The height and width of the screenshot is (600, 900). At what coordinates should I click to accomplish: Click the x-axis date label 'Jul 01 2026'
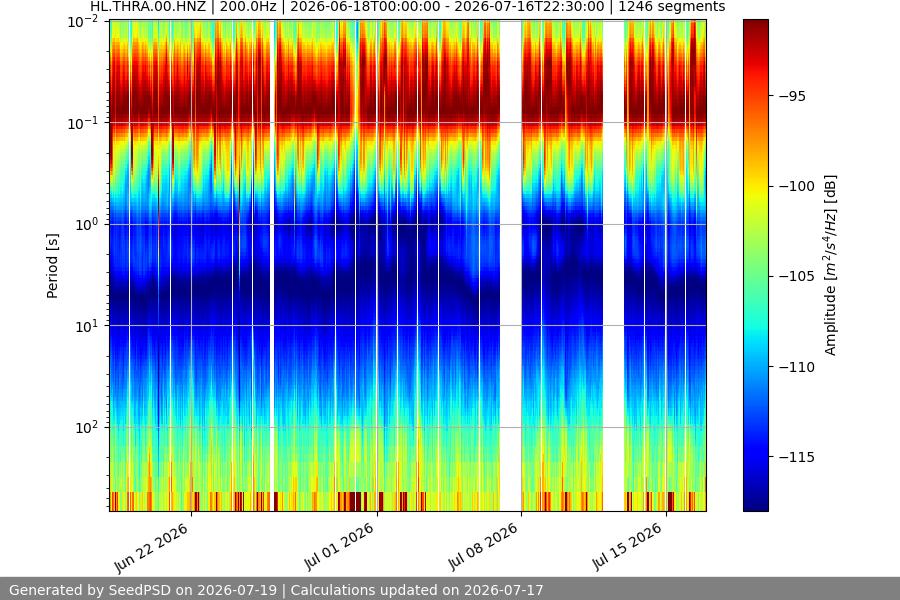click(339, 546)
